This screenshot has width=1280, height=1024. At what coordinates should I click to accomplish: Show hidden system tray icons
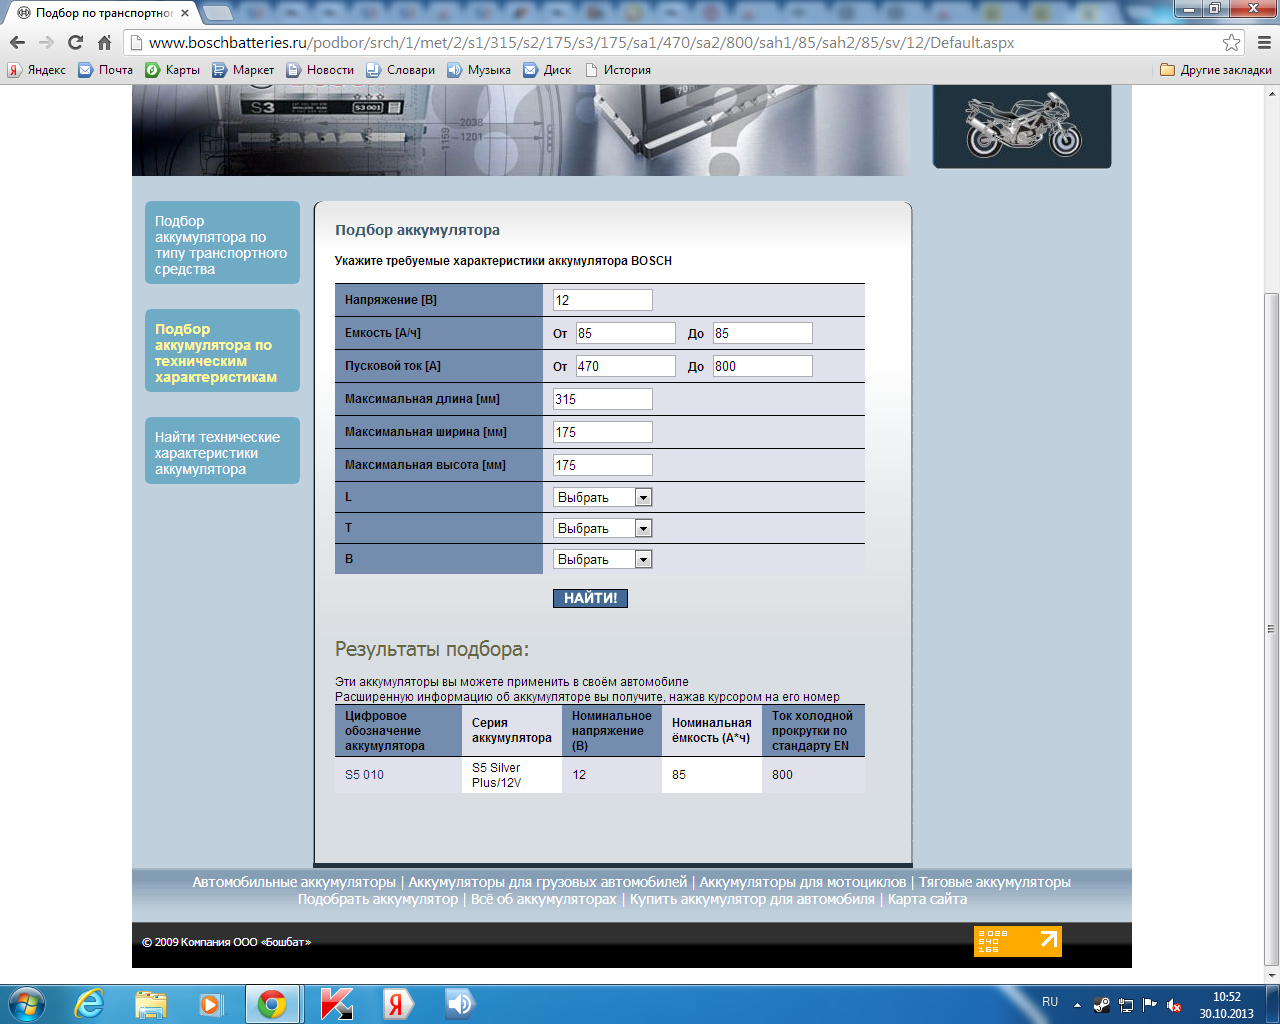[1077, 1005]
